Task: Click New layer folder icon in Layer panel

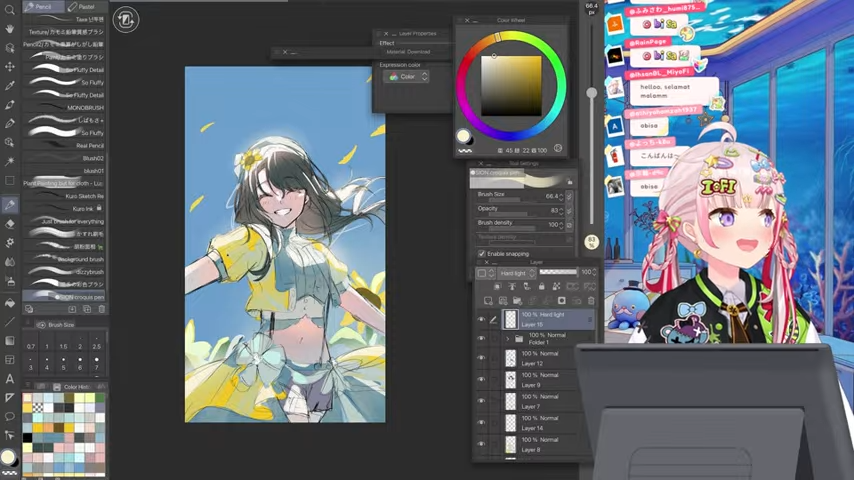Action: [x=517, y=301]
